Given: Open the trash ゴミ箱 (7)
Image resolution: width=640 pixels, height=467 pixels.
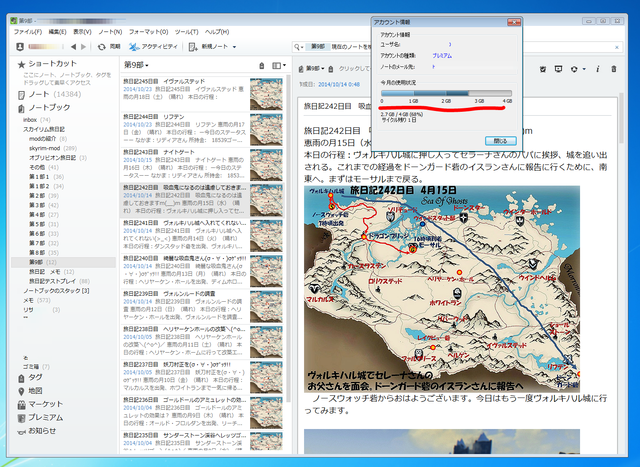Looking at the screenshot, I should [x=36, y=367].
